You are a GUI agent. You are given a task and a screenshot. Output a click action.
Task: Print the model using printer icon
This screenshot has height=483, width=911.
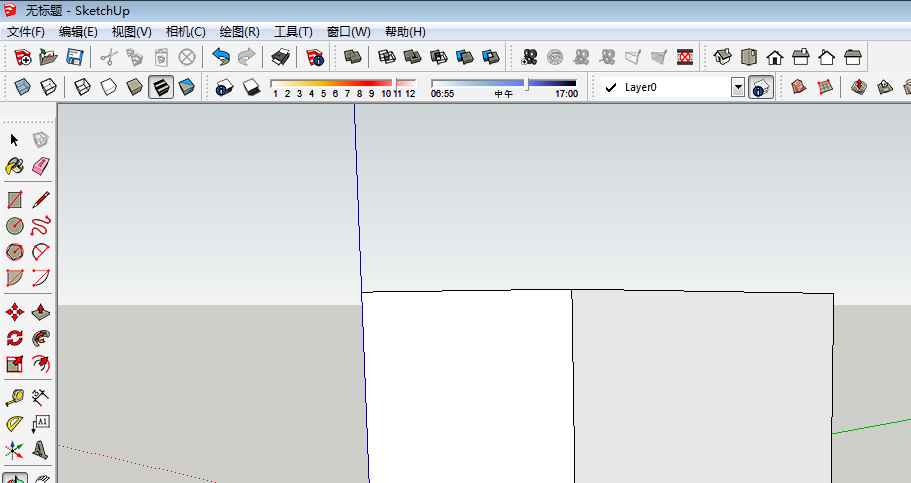coord(281,57)
